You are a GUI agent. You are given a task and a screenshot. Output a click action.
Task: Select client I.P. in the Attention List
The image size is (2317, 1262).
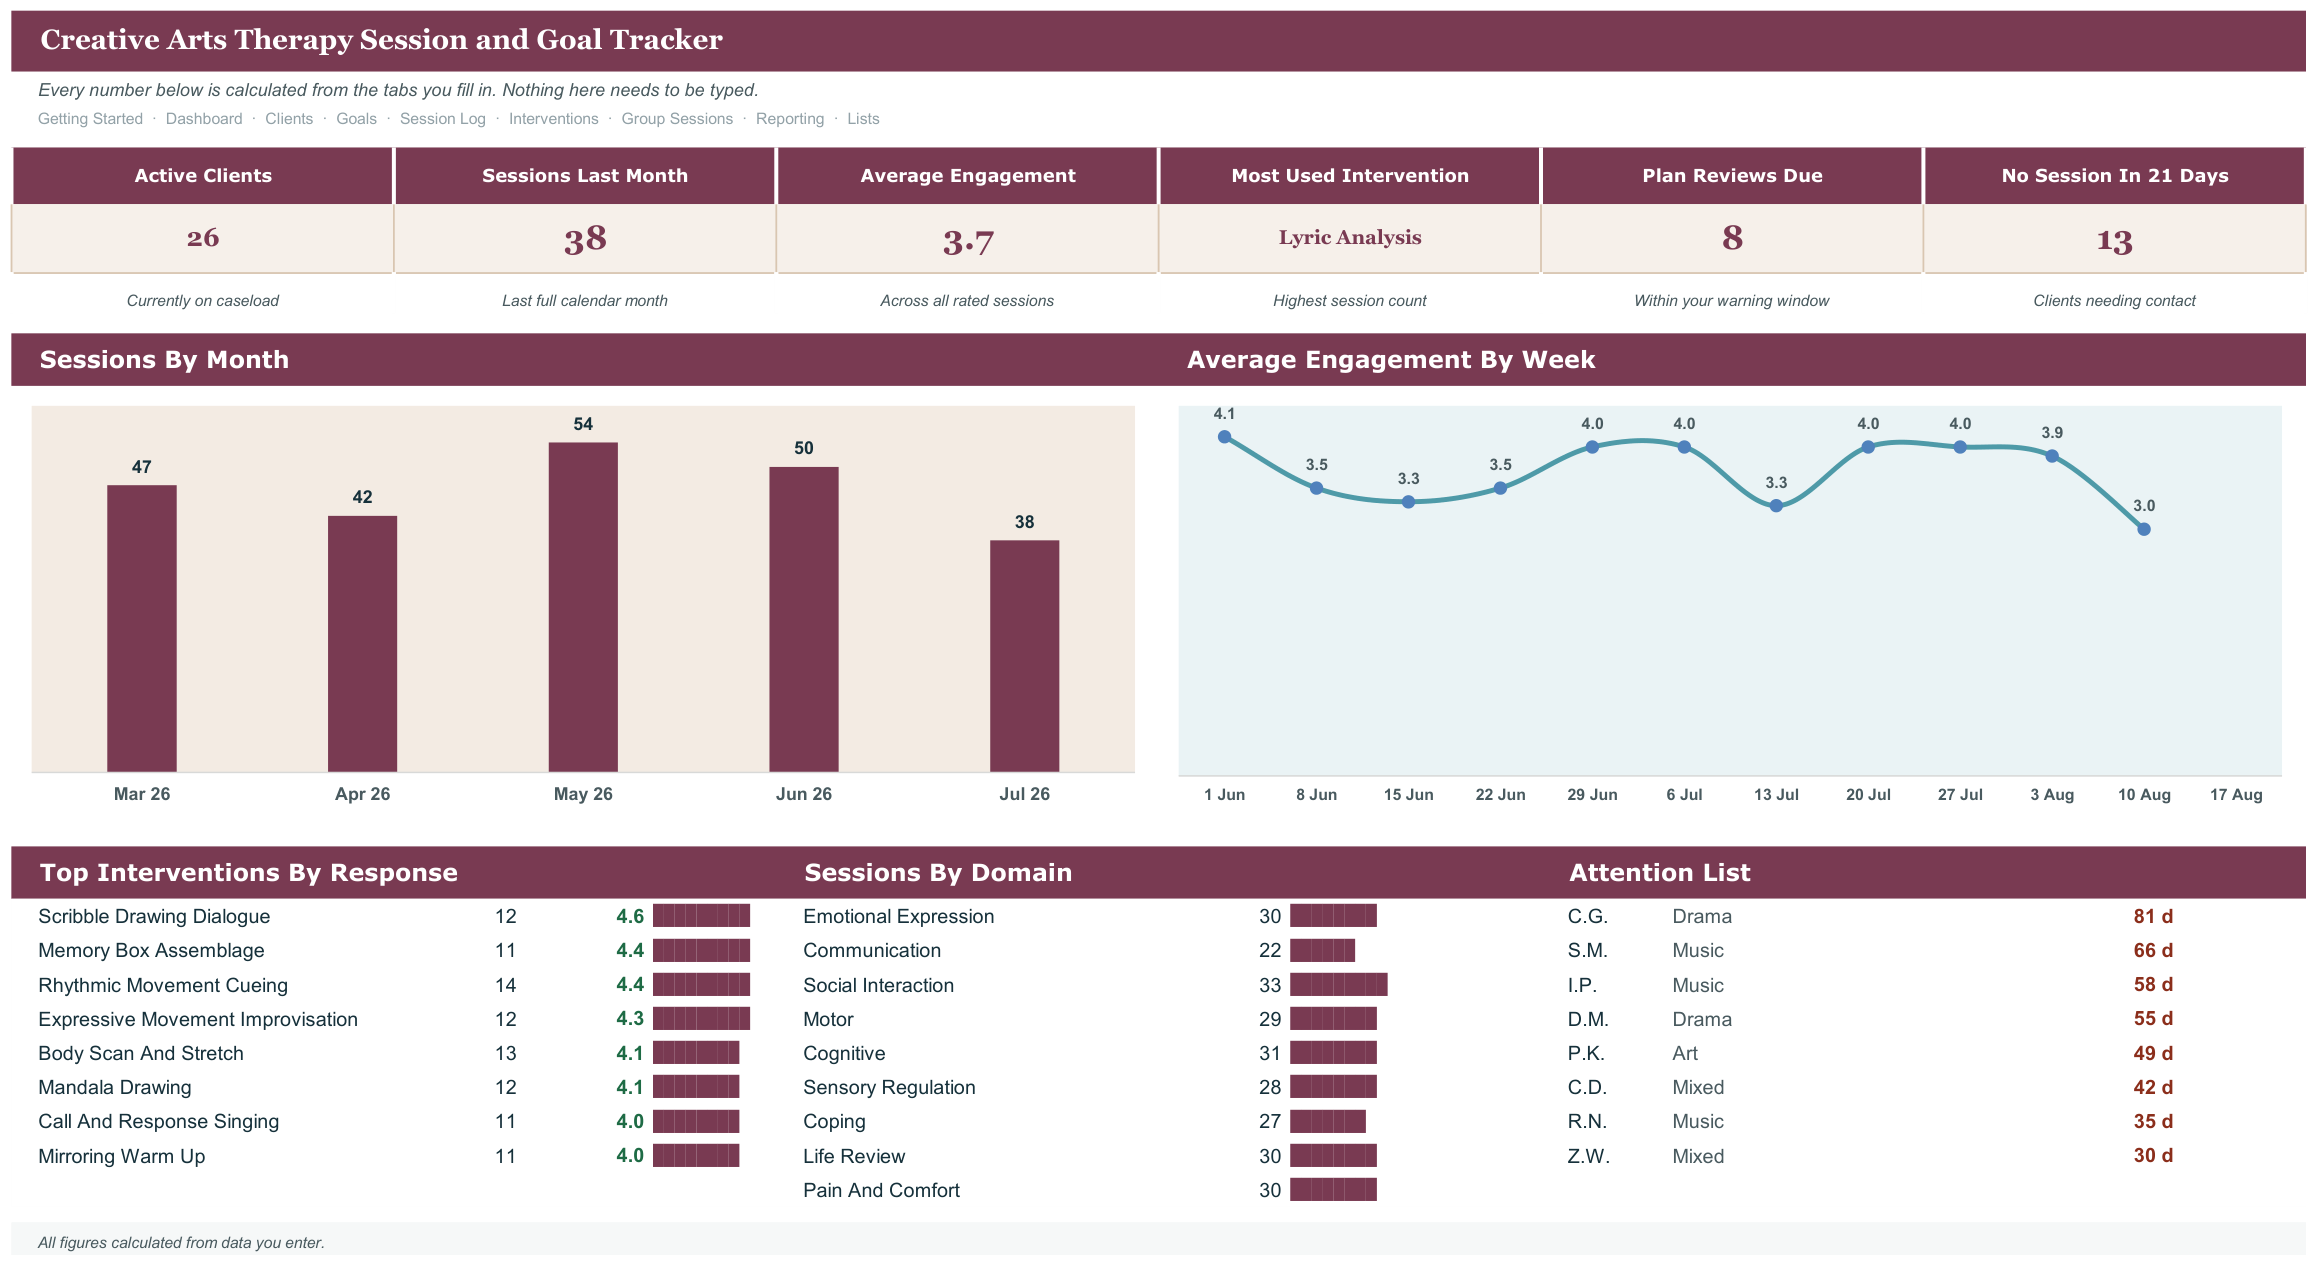pos(1582,985)
